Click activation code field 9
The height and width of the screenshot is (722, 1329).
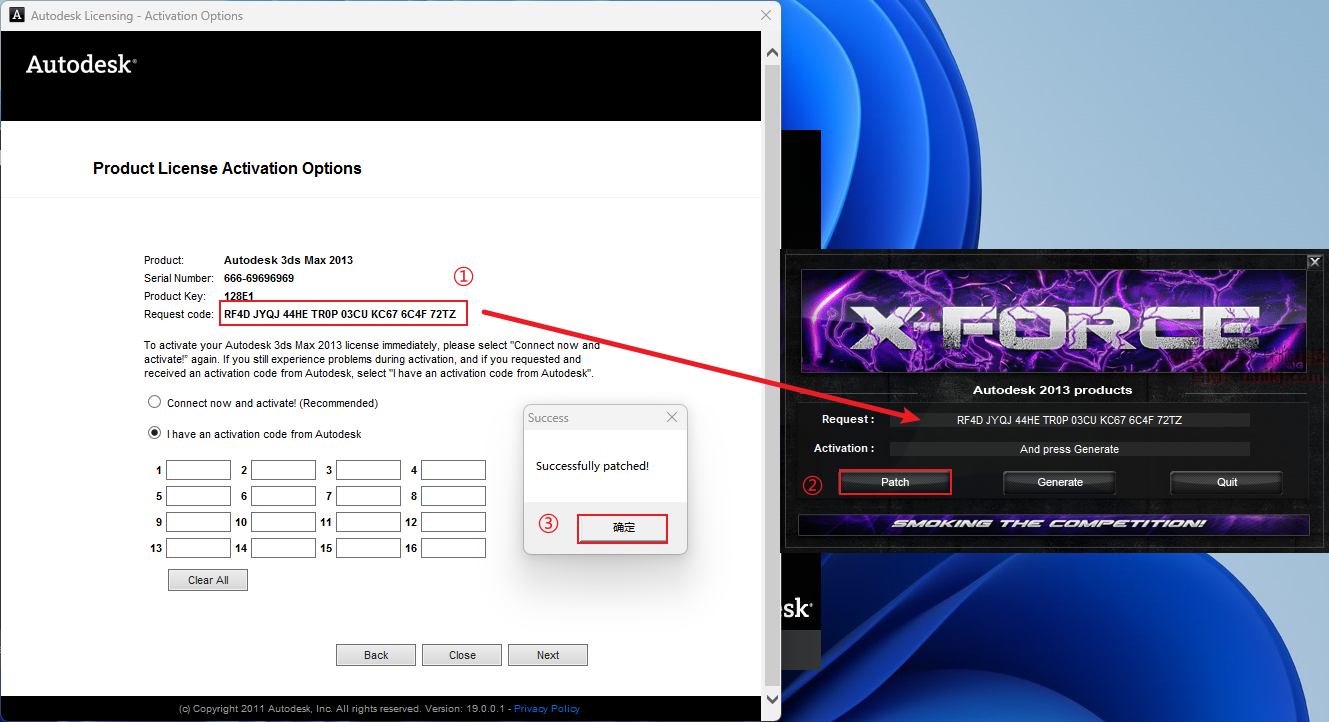198,522
